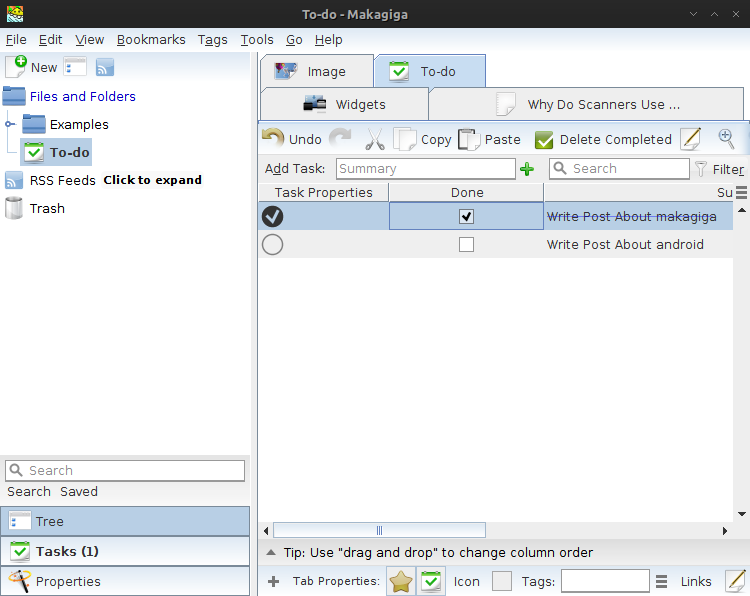Switch to the Widgets tab
The image size is (750, 596).
pos(344,104)
